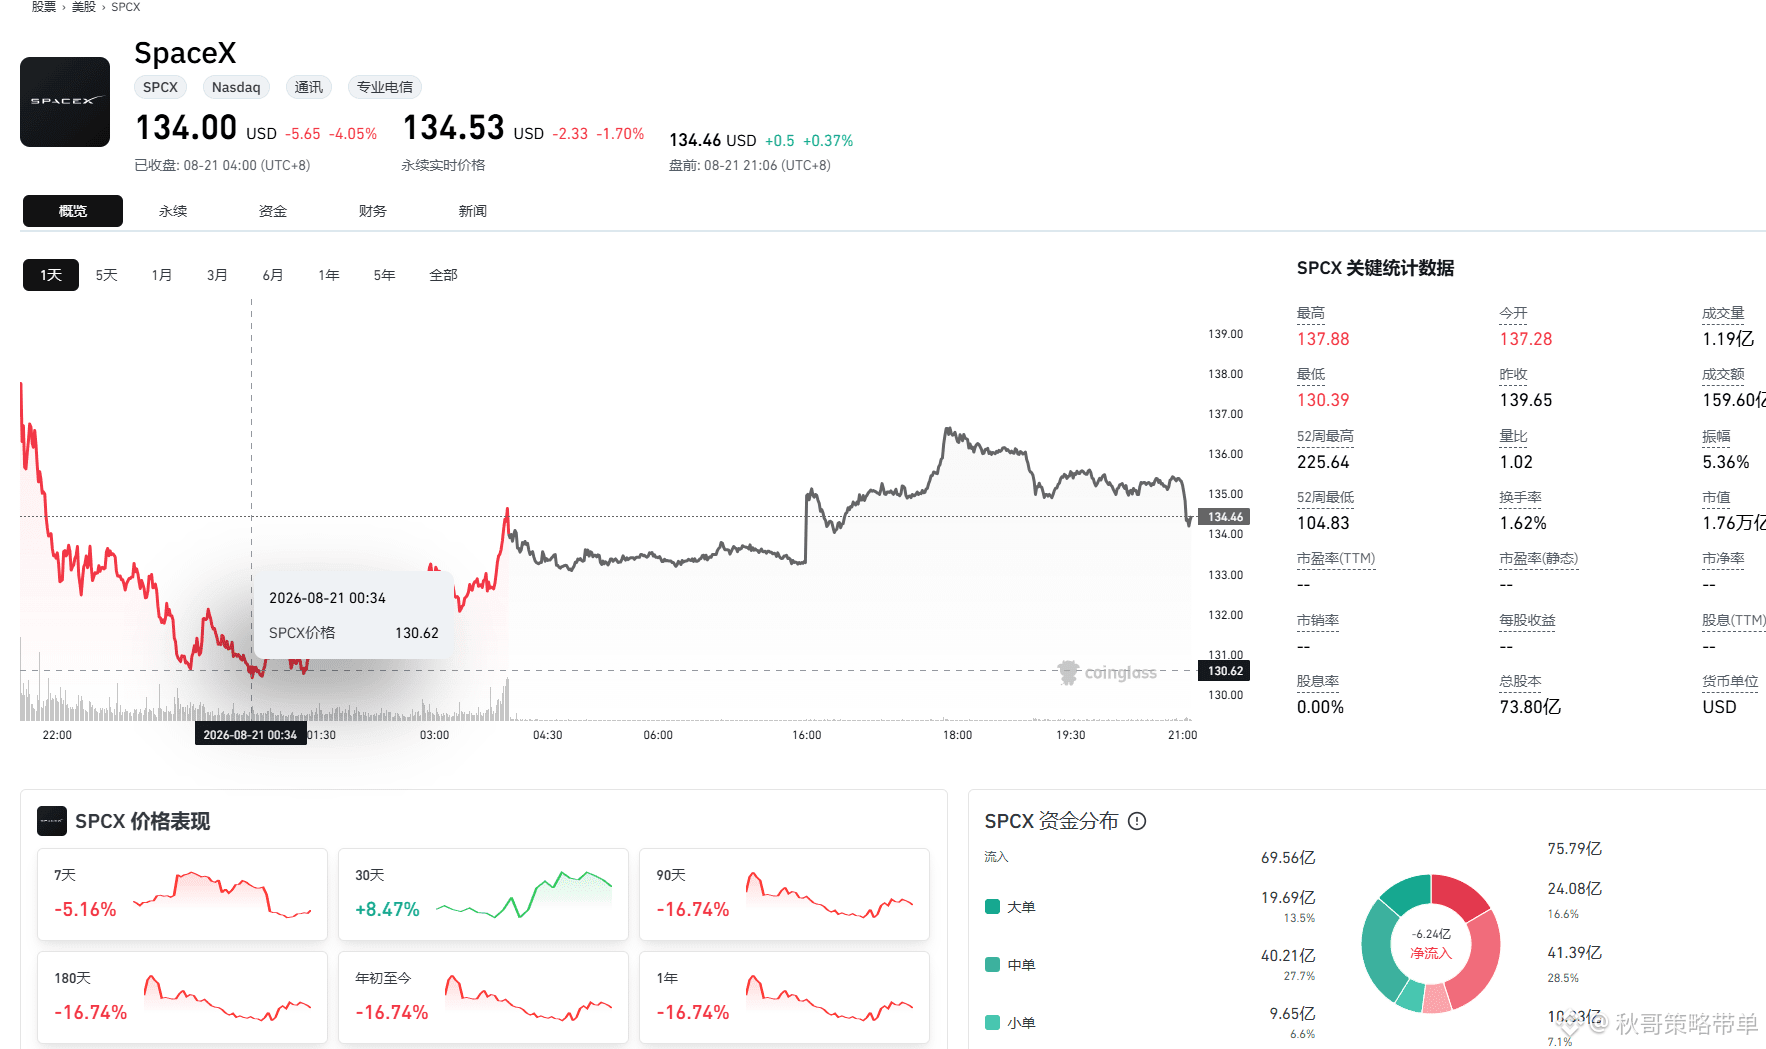The width and height of the screenshot is (1766, 1049).
Task: Click the 成交量 value 1.19亿
Action: [x=1728, y=339]
